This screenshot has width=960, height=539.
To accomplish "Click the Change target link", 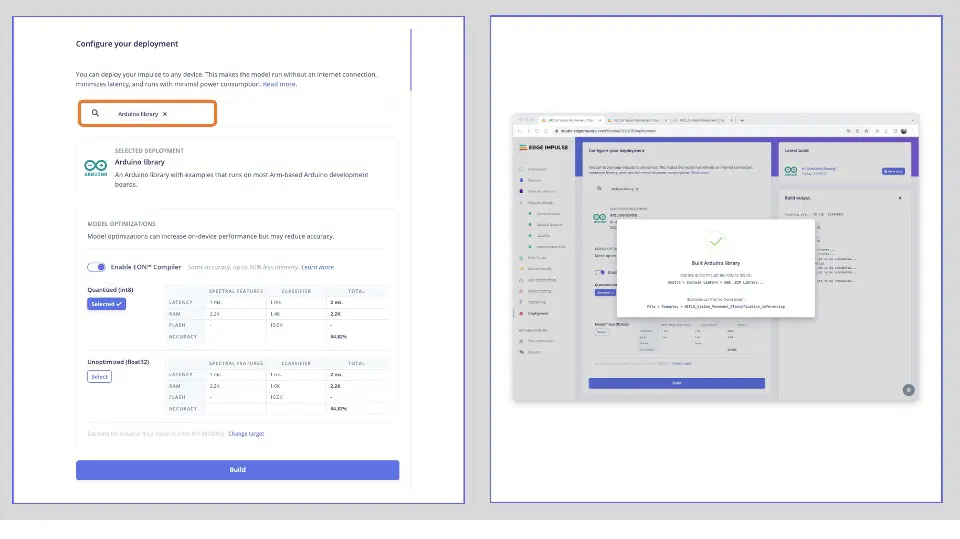I will (x=246, y=434).
